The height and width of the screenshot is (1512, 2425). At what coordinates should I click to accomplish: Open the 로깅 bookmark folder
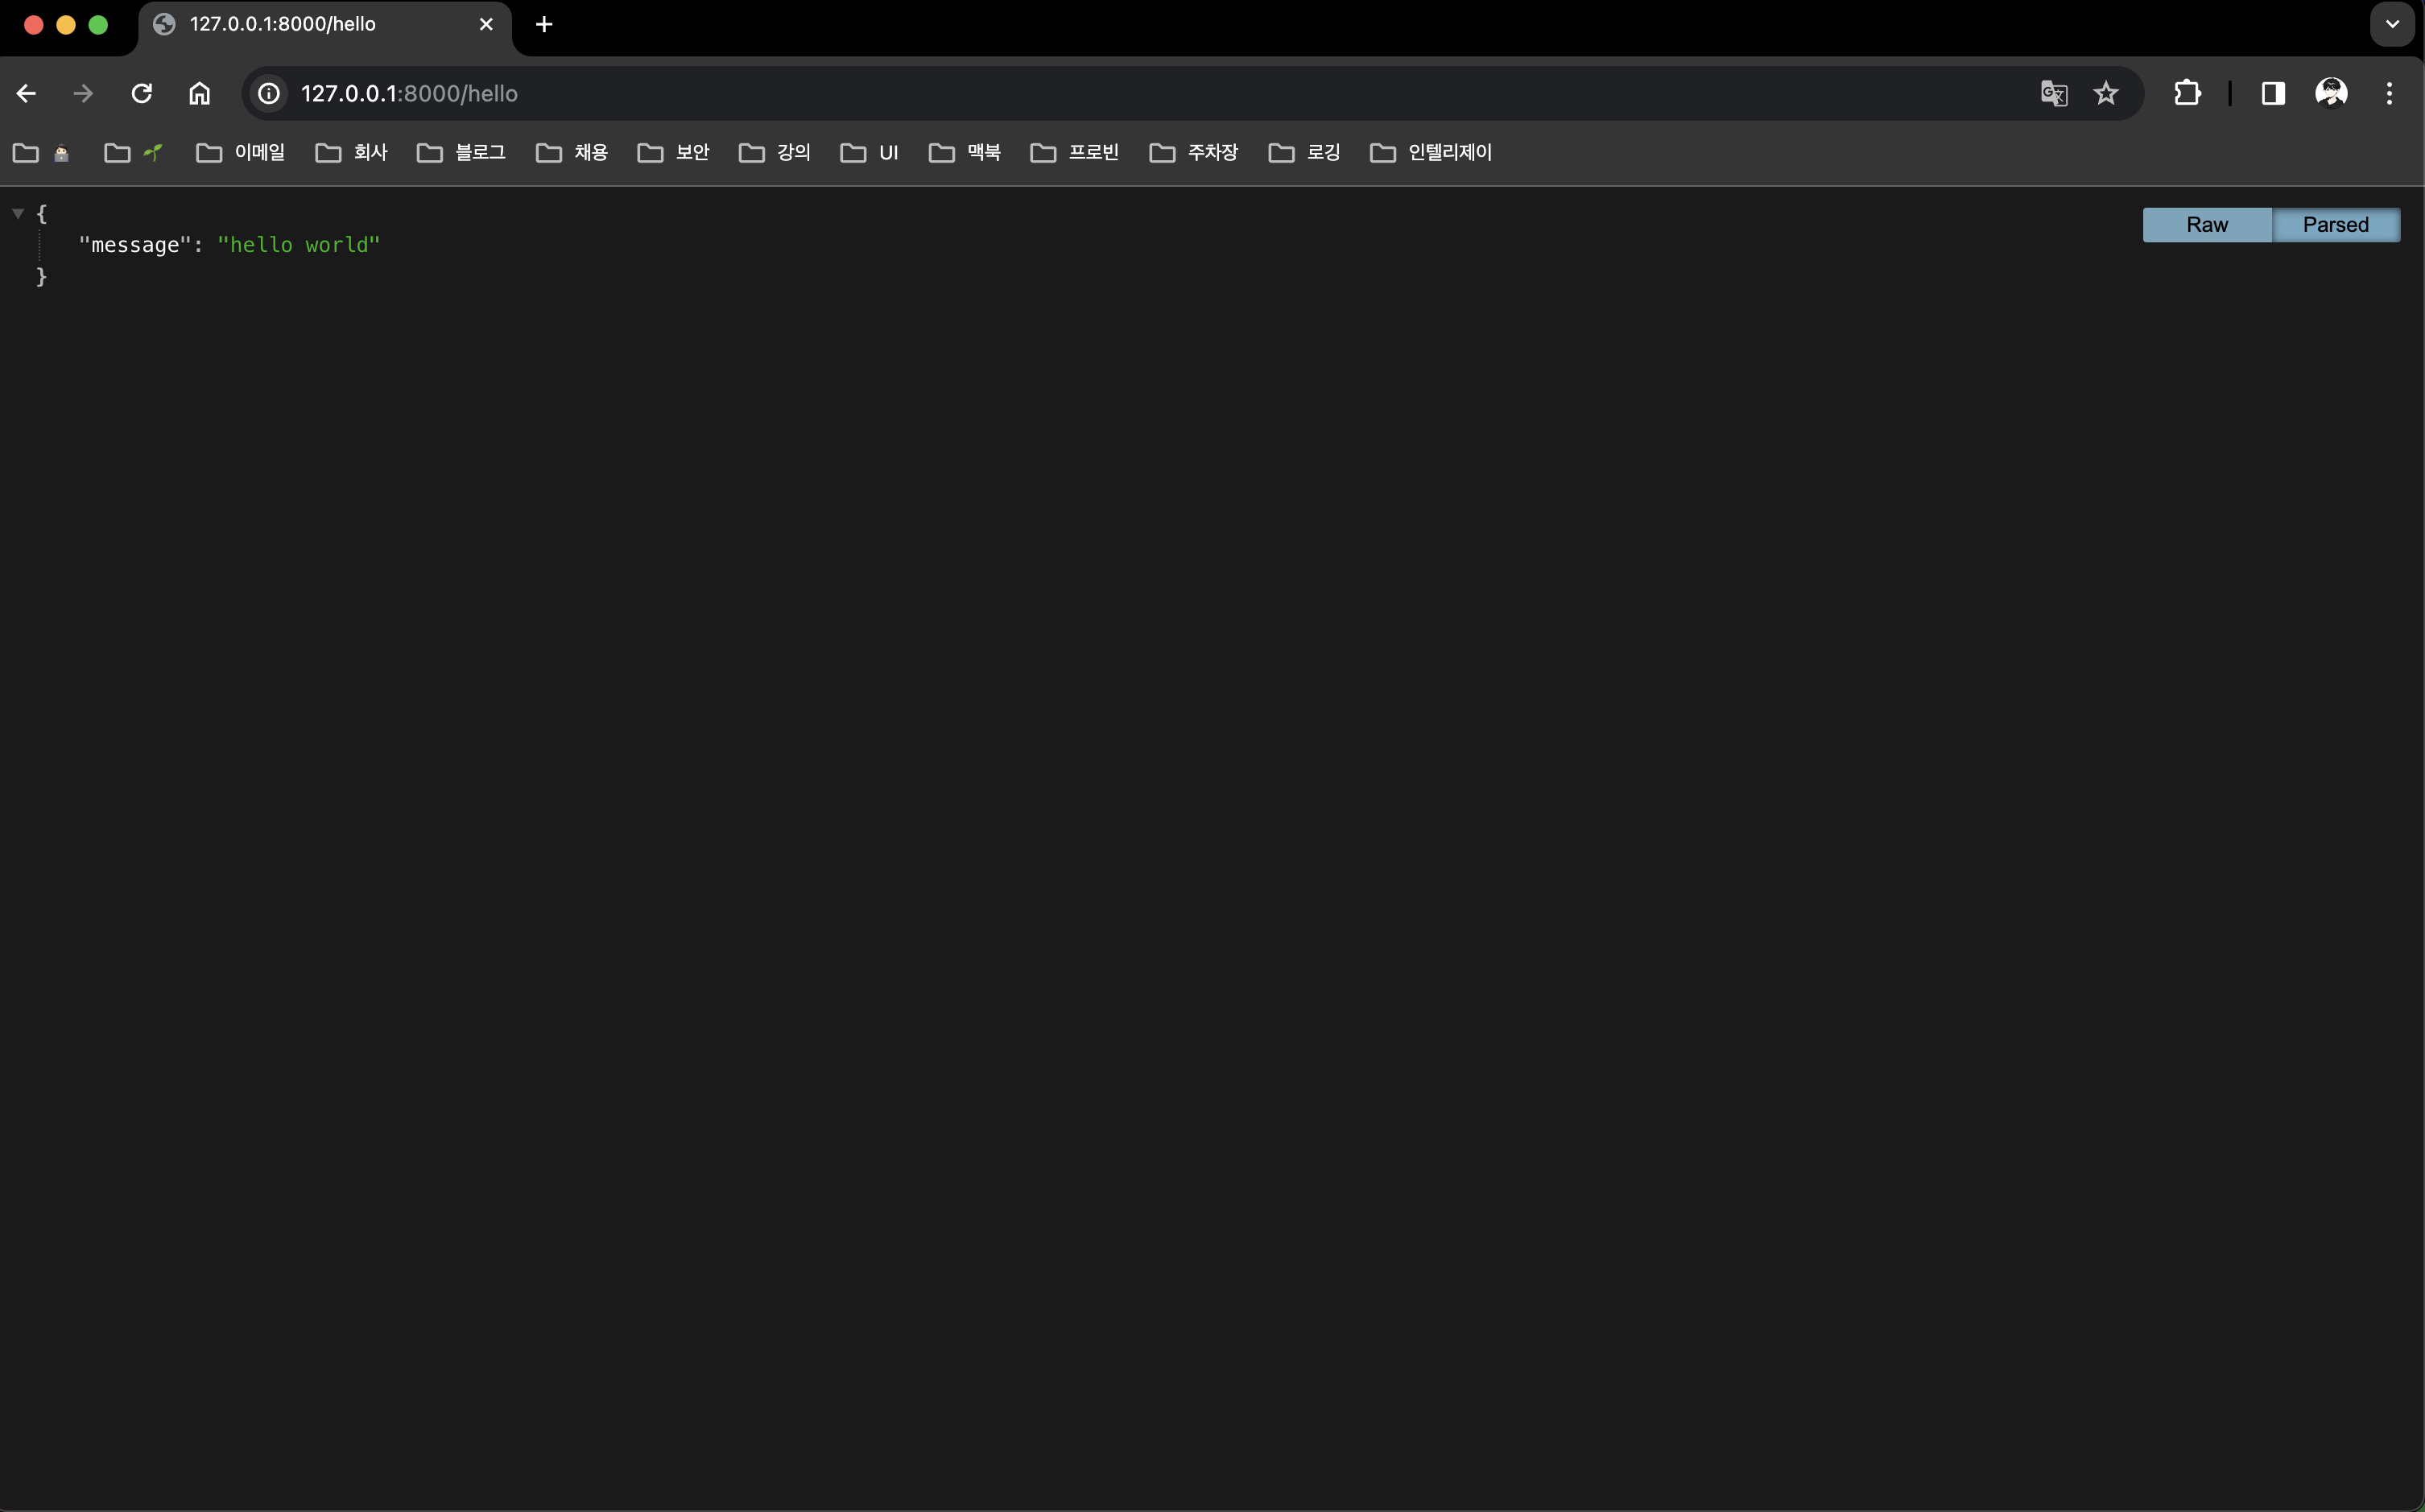1304,153
